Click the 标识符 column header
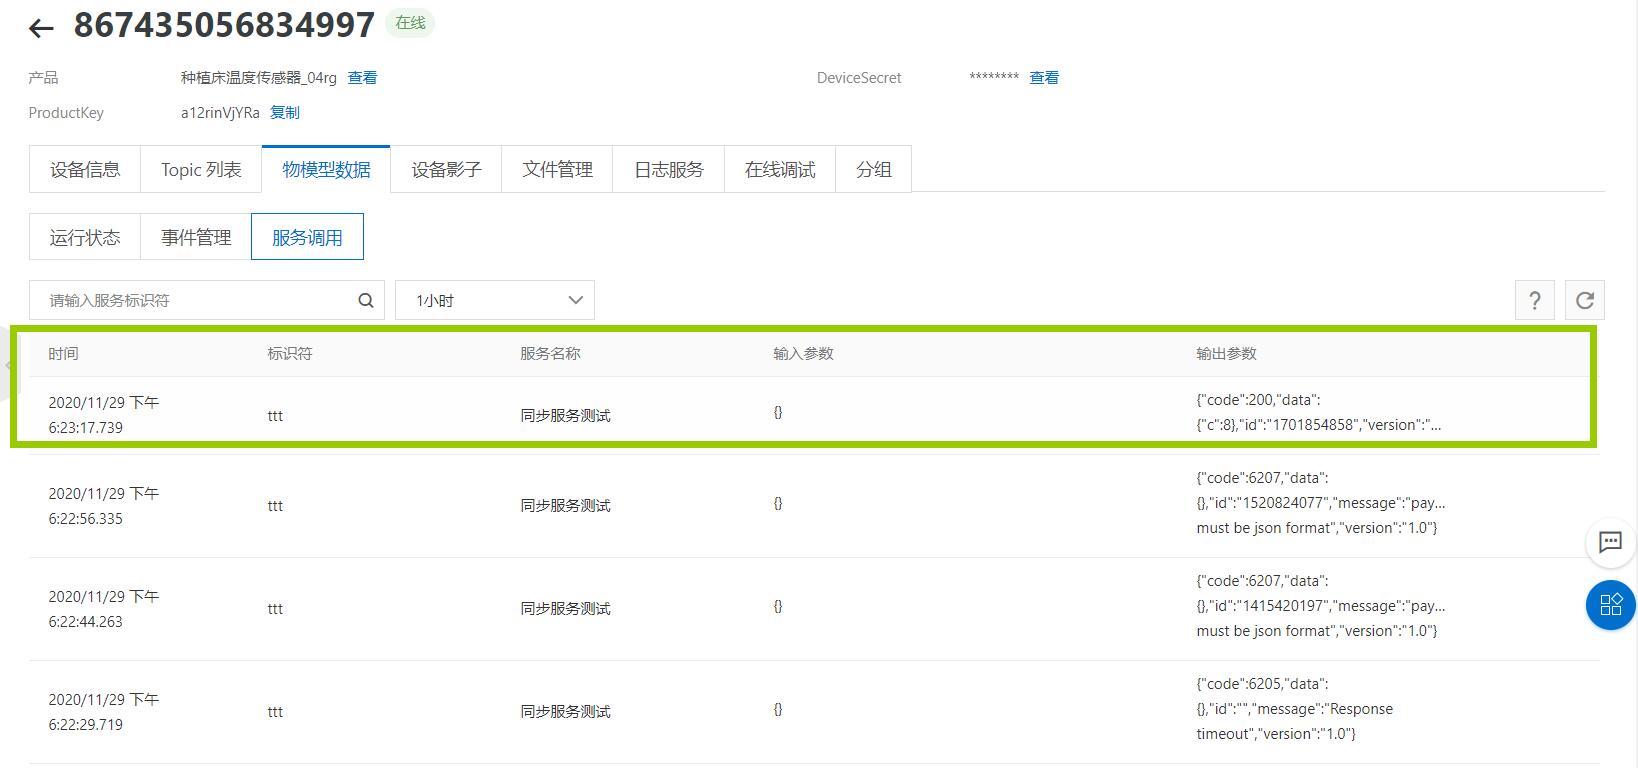 290,354
